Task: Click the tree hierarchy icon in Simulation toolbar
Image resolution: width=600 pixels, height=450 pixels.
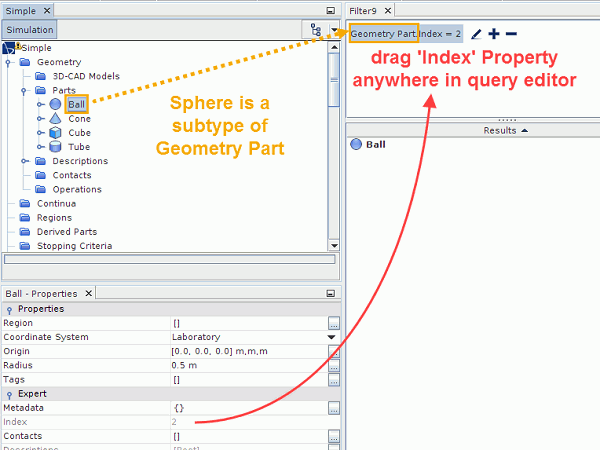Action: [317, 30]
